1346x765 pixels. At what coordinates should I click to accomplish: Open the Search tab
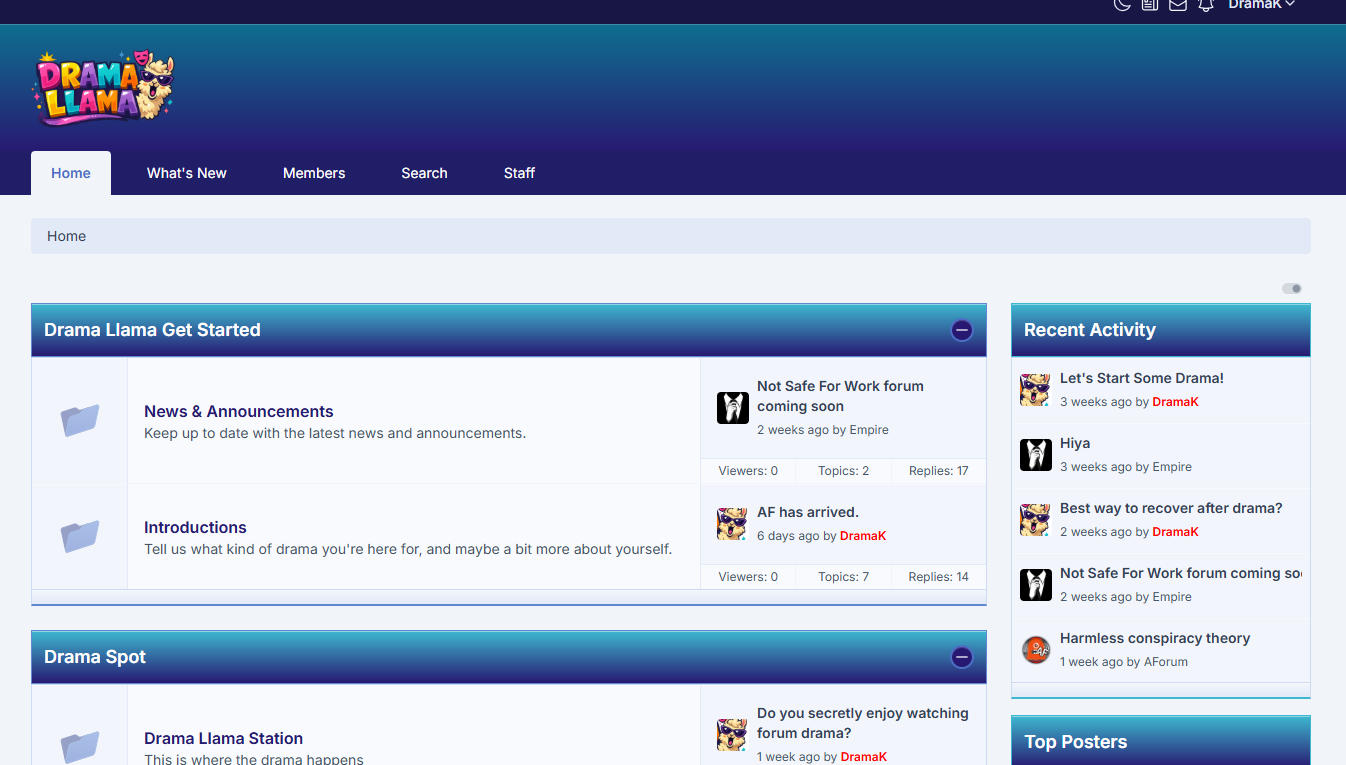tap(424, 173)
